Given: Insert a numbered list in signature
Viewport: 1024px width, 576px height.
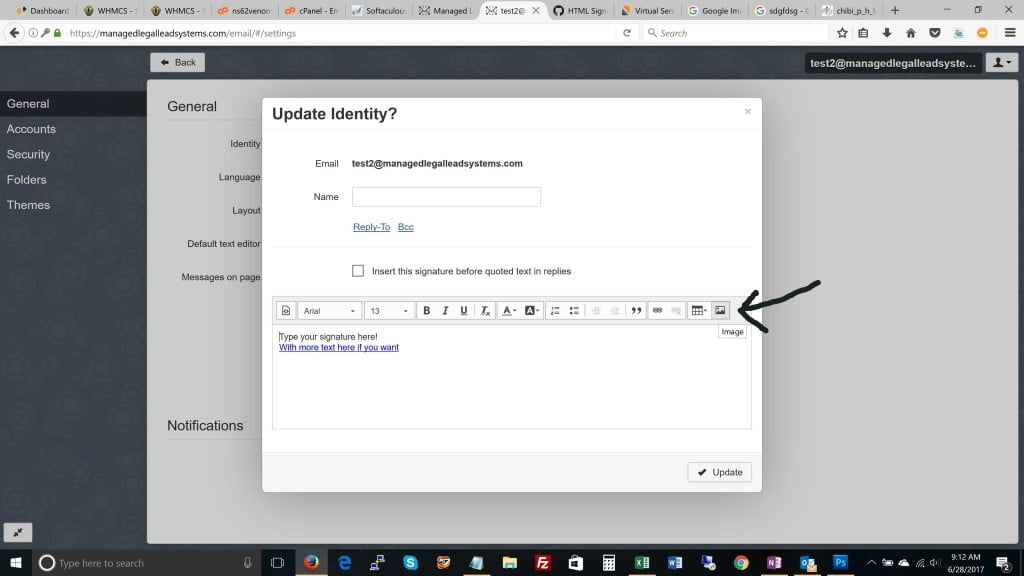Looking at the screenshot, I should click(555, 311).
